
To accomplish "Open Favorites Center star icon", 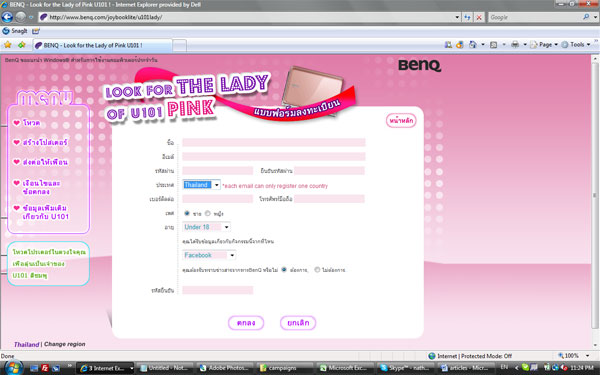I will click(x=8, y=45).
